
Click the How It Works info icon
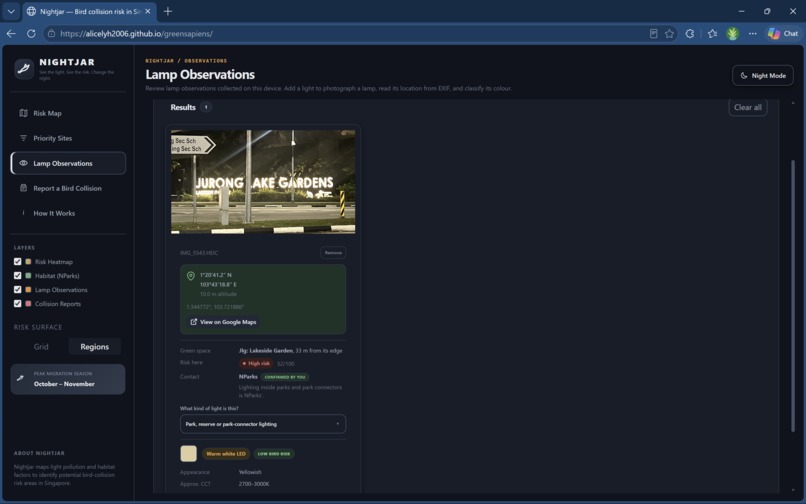(x=23, y=213)
